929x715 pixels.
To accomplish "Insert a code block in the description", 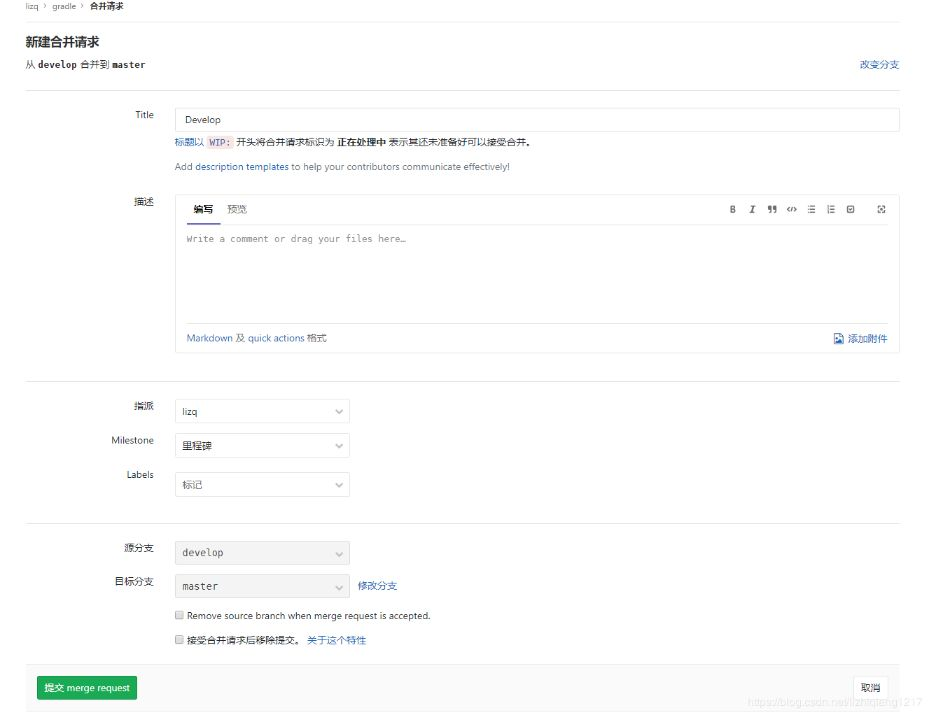I will tap(793, 209).
